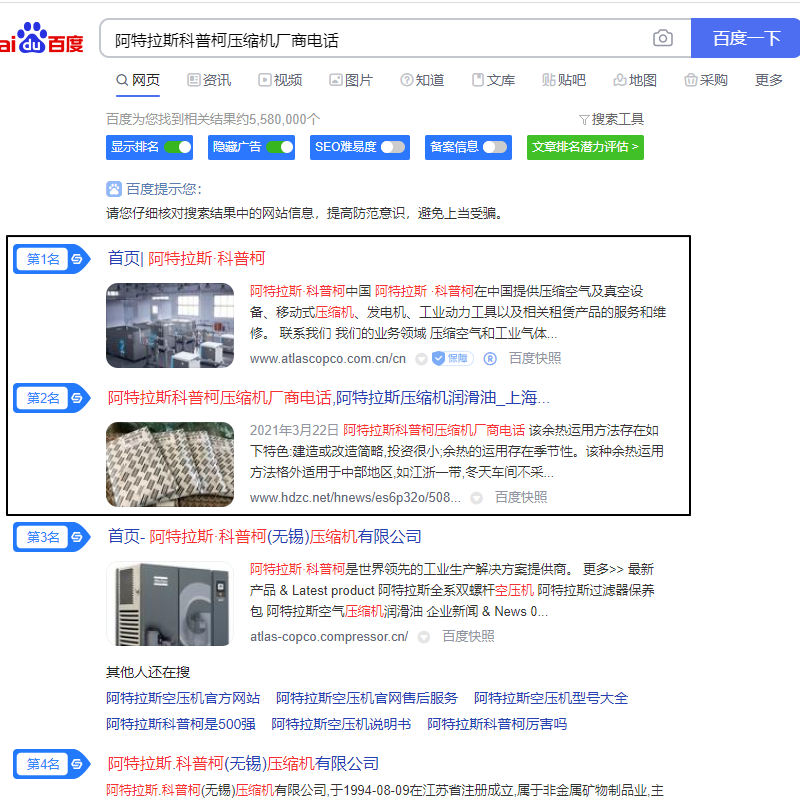Open 百度快照 for compressor.cn result

coord(468,636)
